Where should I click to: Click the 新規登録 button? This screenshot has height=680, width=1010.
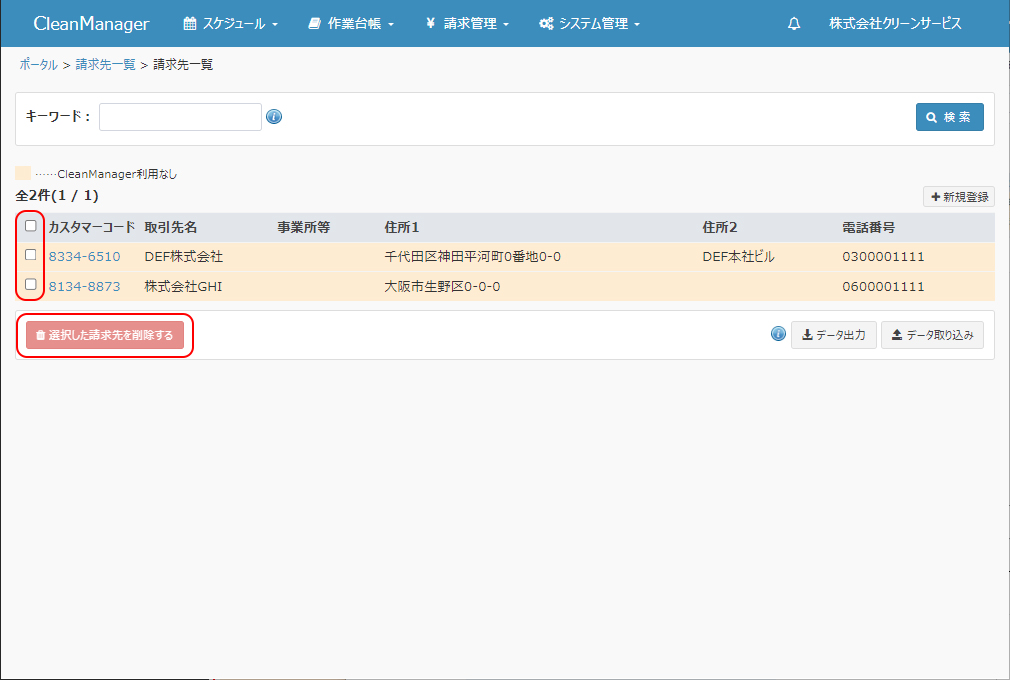pos(958,197)
